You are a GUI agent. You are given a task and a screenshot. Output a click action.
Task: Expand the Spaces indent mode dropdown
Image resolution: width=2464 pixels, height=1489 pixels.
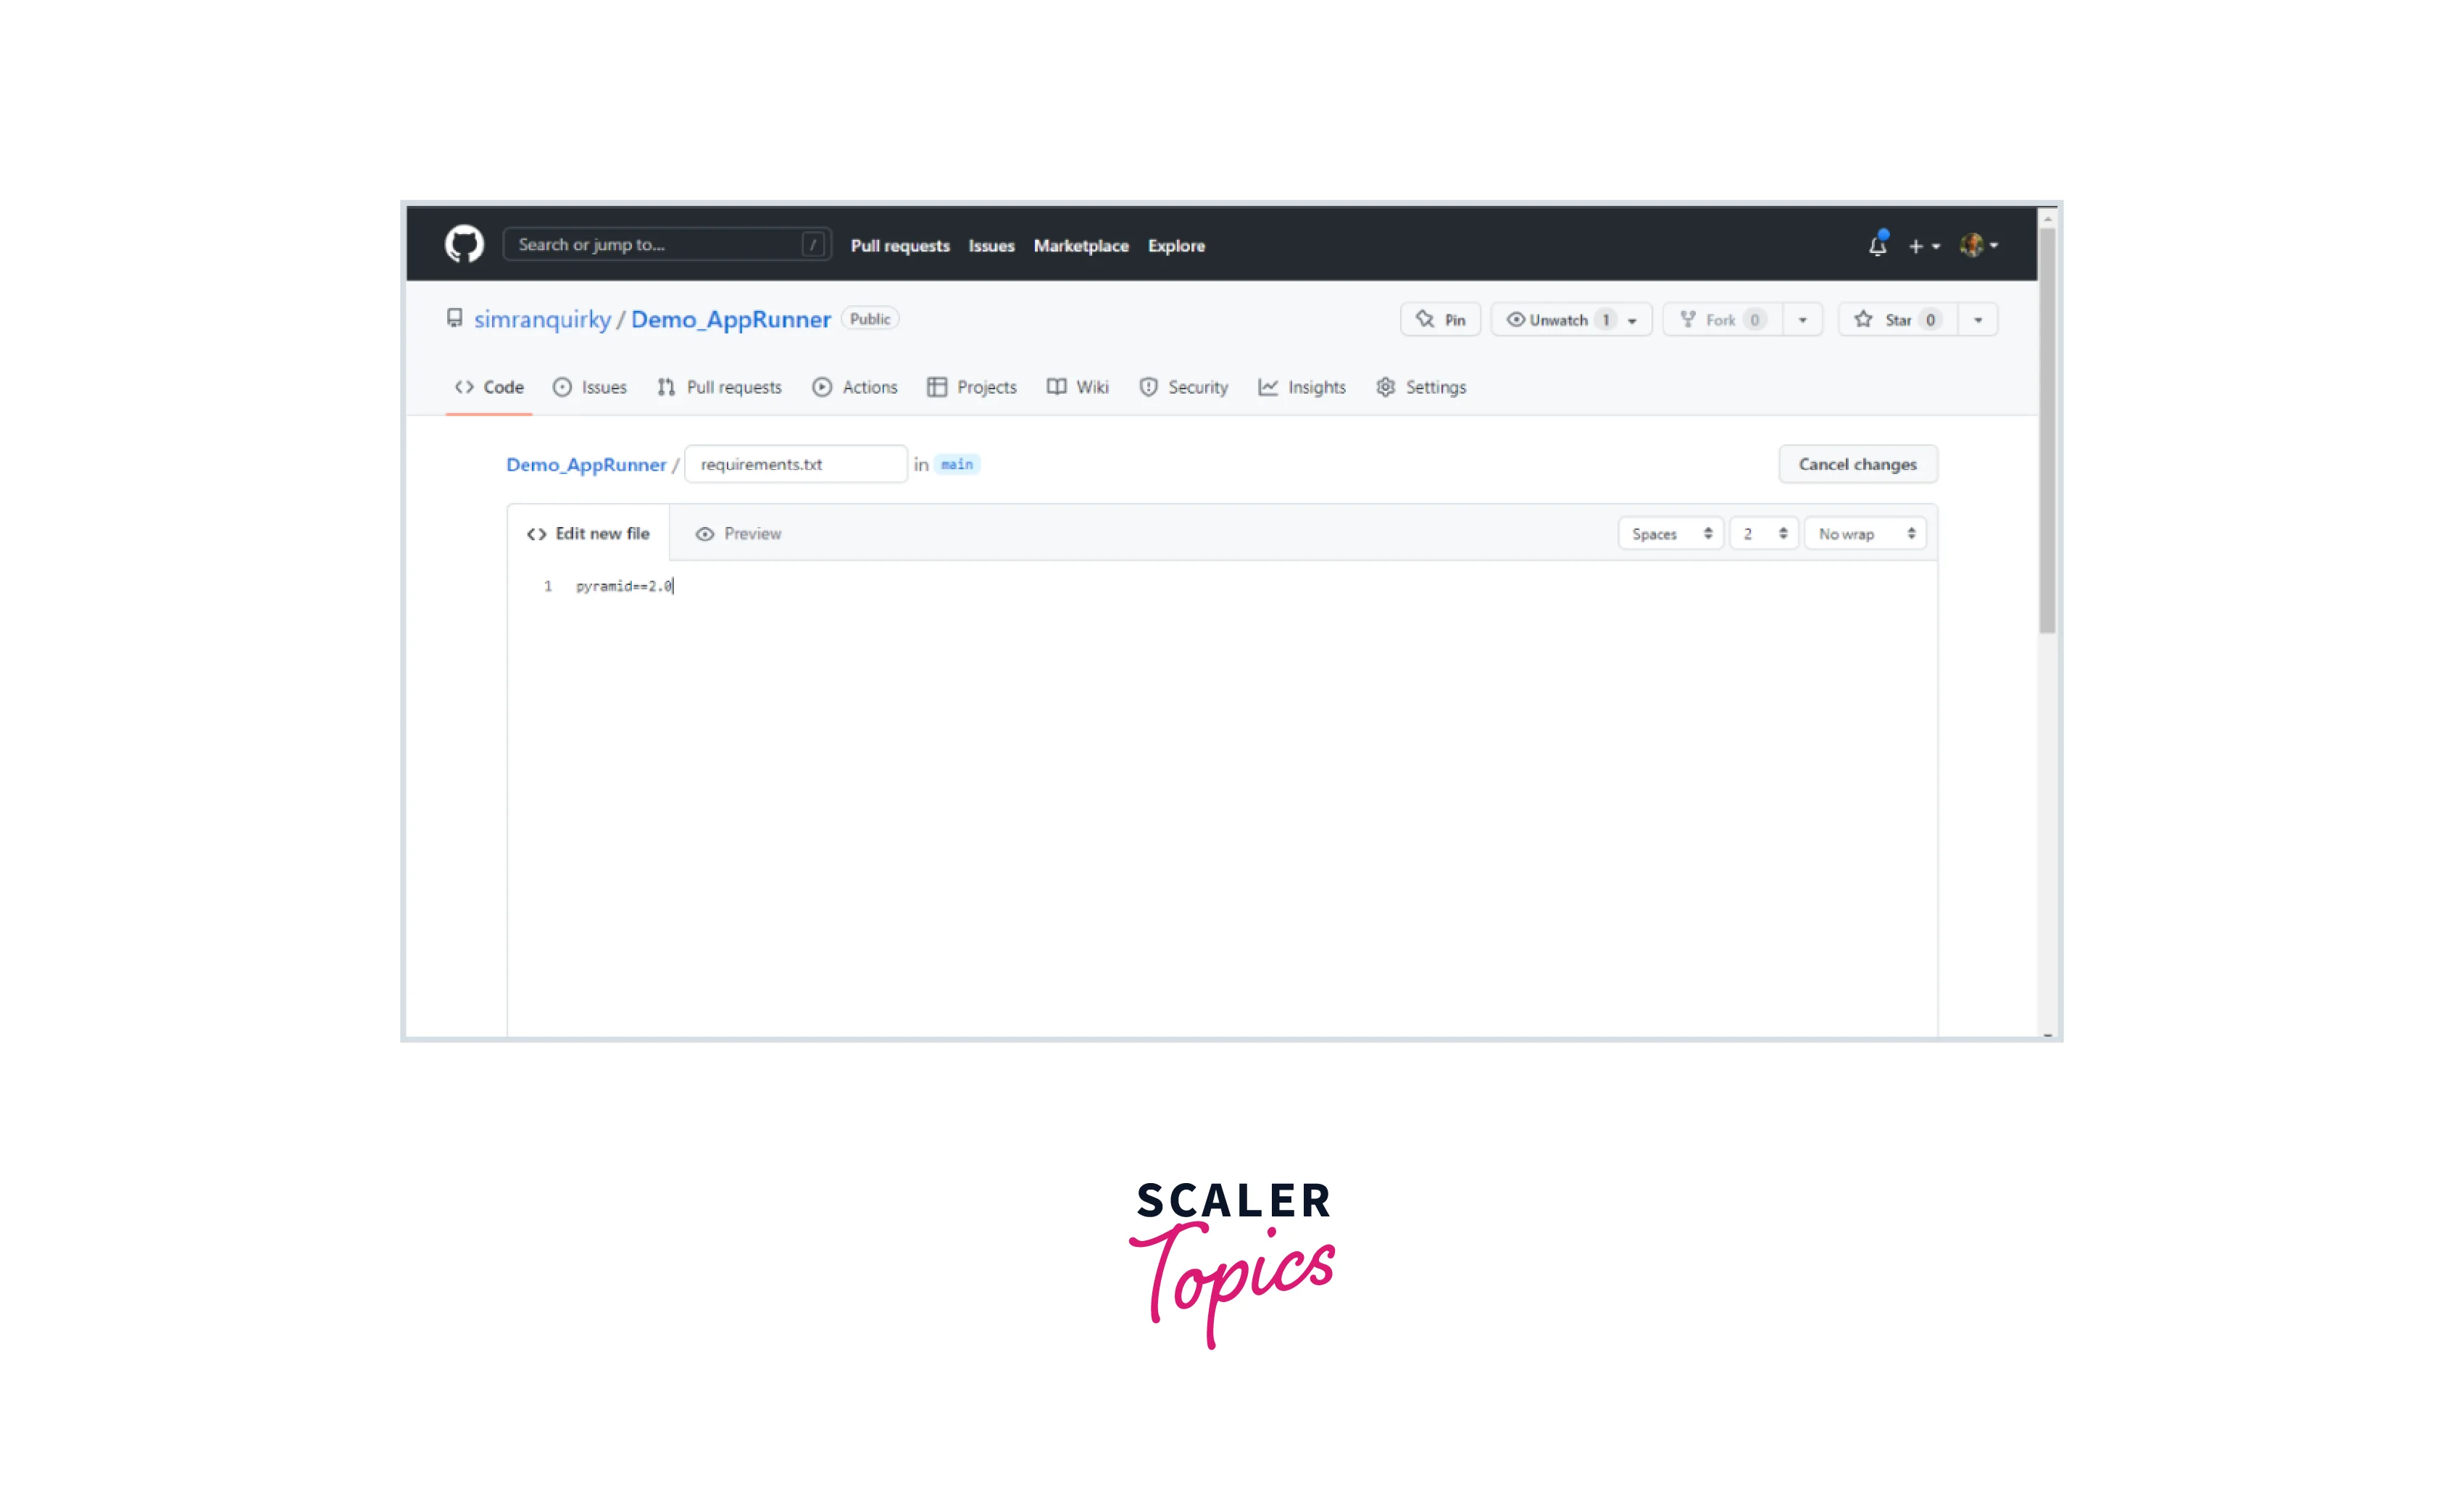[1670, 534]
